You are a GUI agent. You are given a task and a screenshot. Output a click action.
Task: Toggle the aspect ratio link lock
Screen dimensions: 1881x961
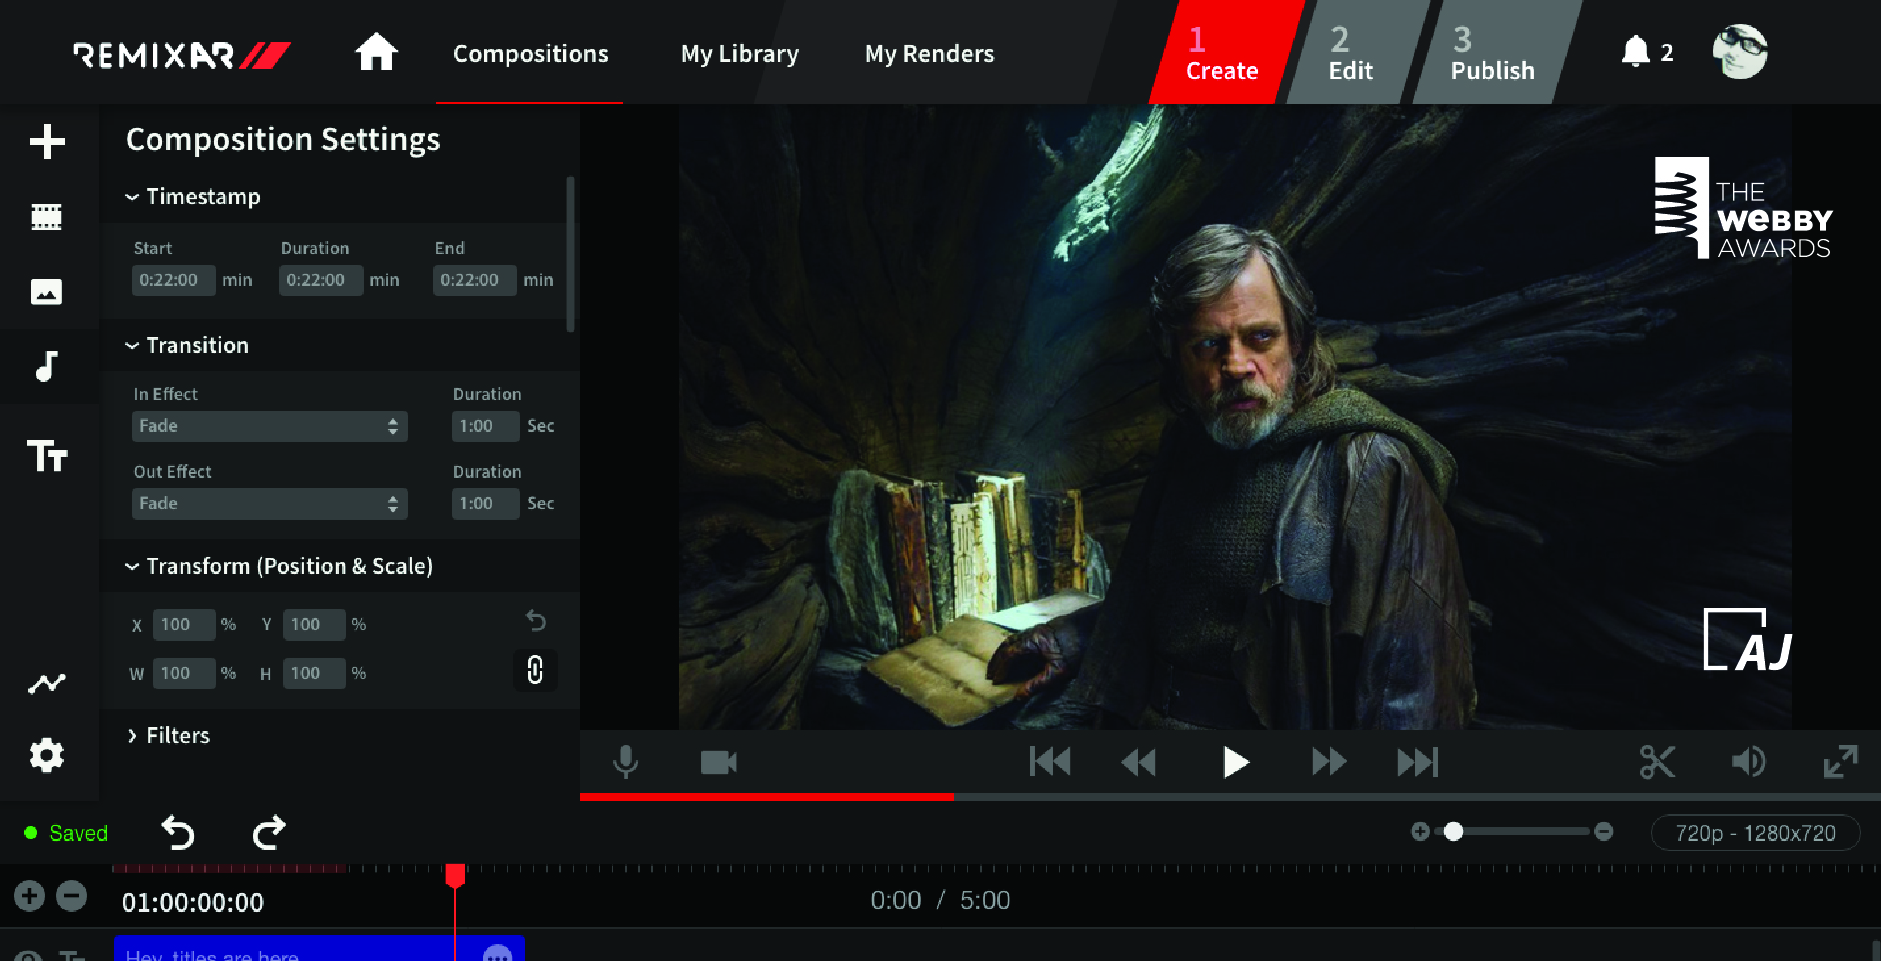pos(535,670)
